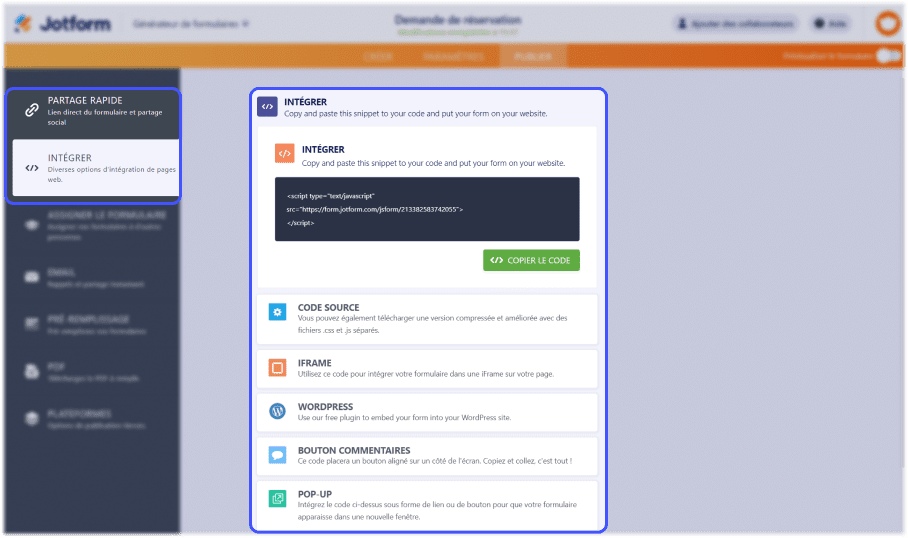Click the Email envelope icon in sidebar
908x538 pixels.
pos(32,277)
